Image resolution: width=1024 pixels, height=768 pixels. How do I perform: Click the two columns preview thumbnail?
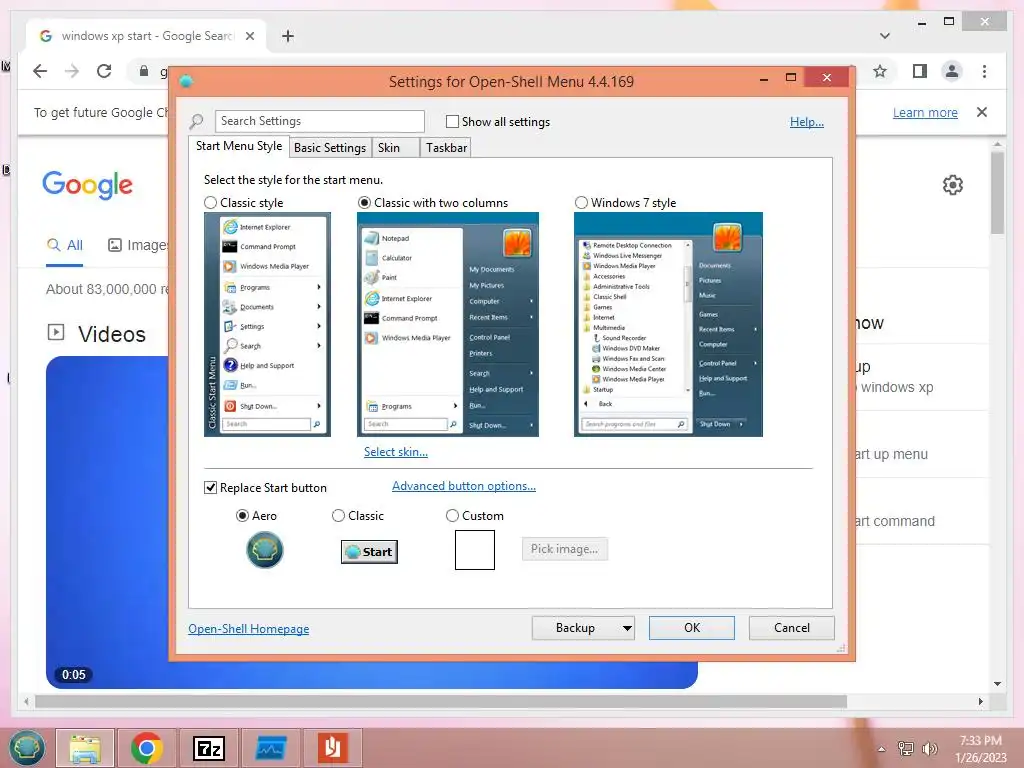click(448, 325)
